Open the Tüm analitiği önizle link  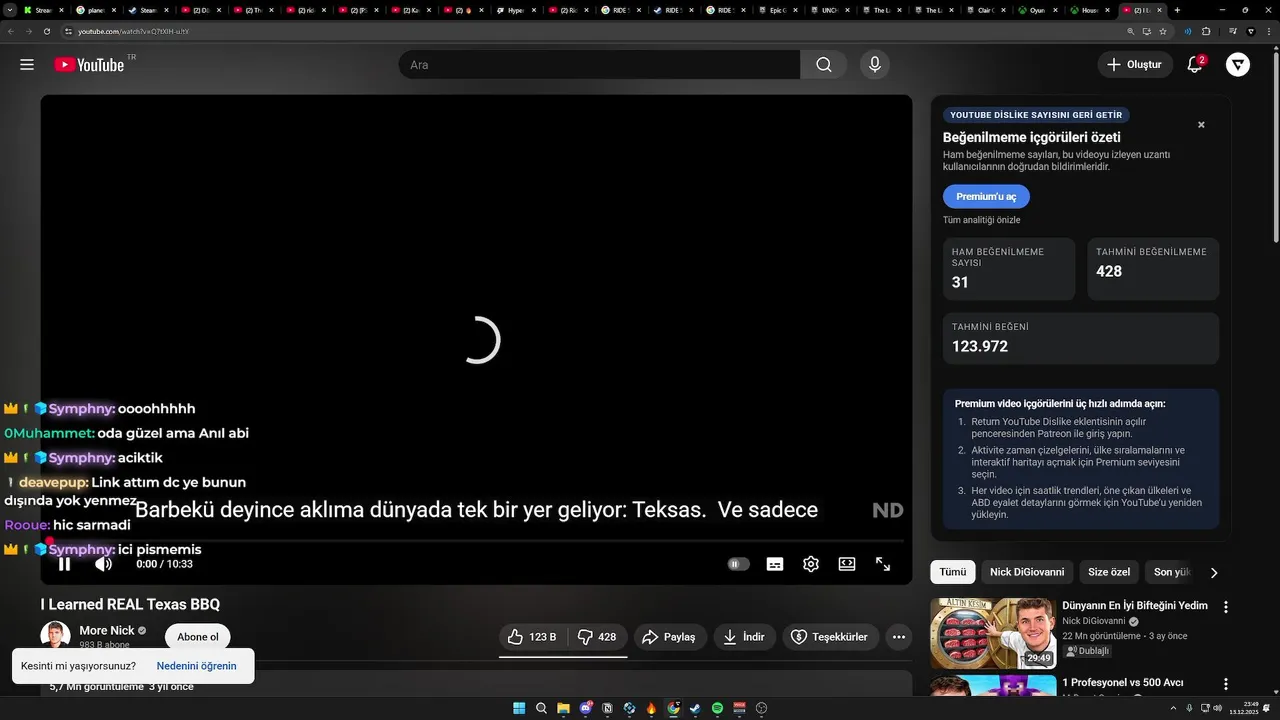click(982, 220)
